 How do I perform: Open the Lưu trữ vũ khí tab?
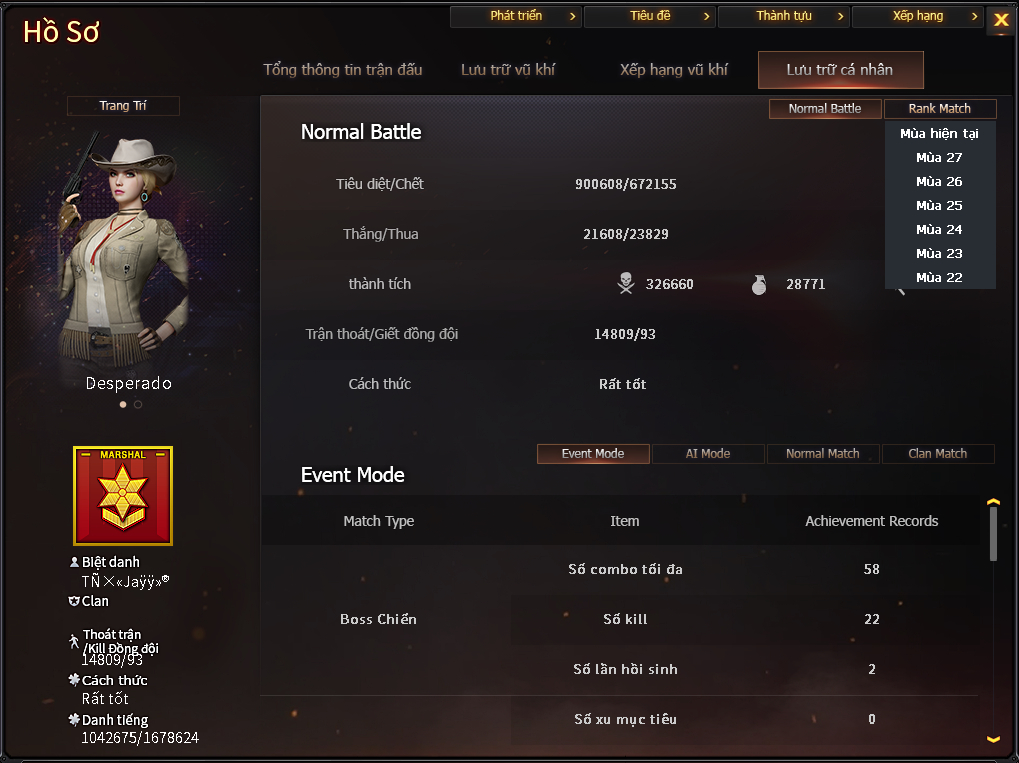508,70
